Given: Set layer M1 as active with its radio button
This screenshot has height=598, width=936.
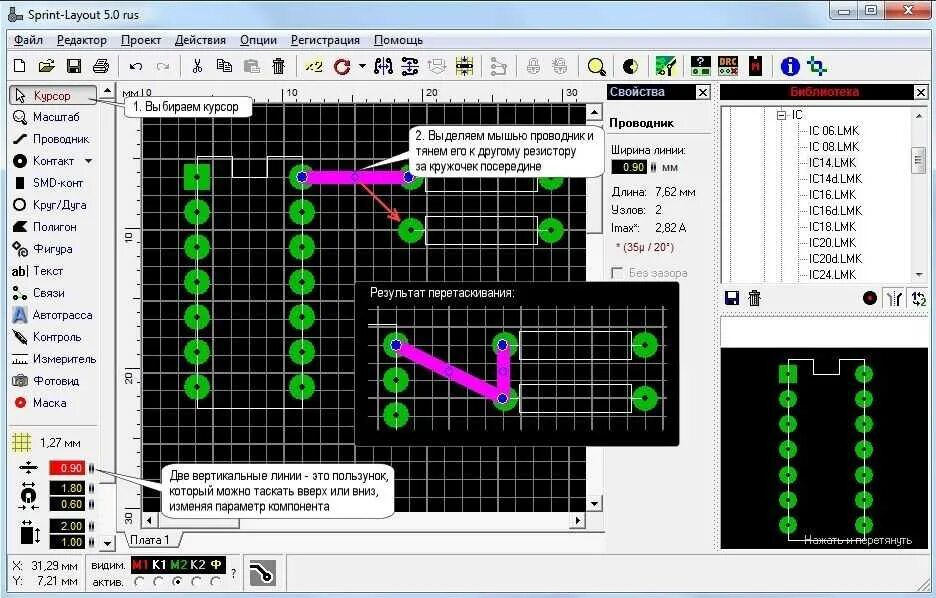Looking at the screenshot, I should click(x=140, y=581).
